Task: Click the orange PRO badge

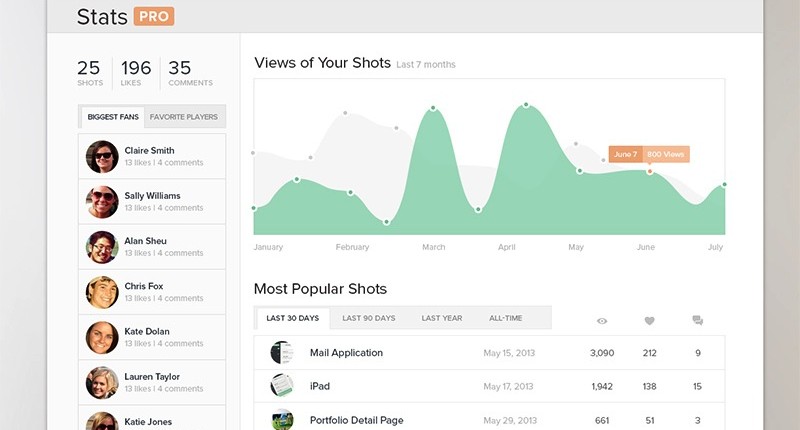Action: 154,16
